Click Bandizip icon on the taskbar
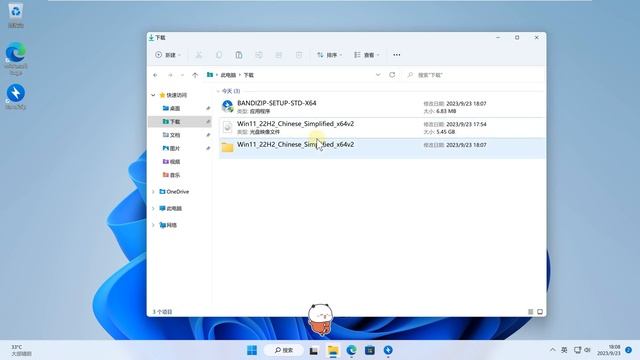 pos(388,350)
